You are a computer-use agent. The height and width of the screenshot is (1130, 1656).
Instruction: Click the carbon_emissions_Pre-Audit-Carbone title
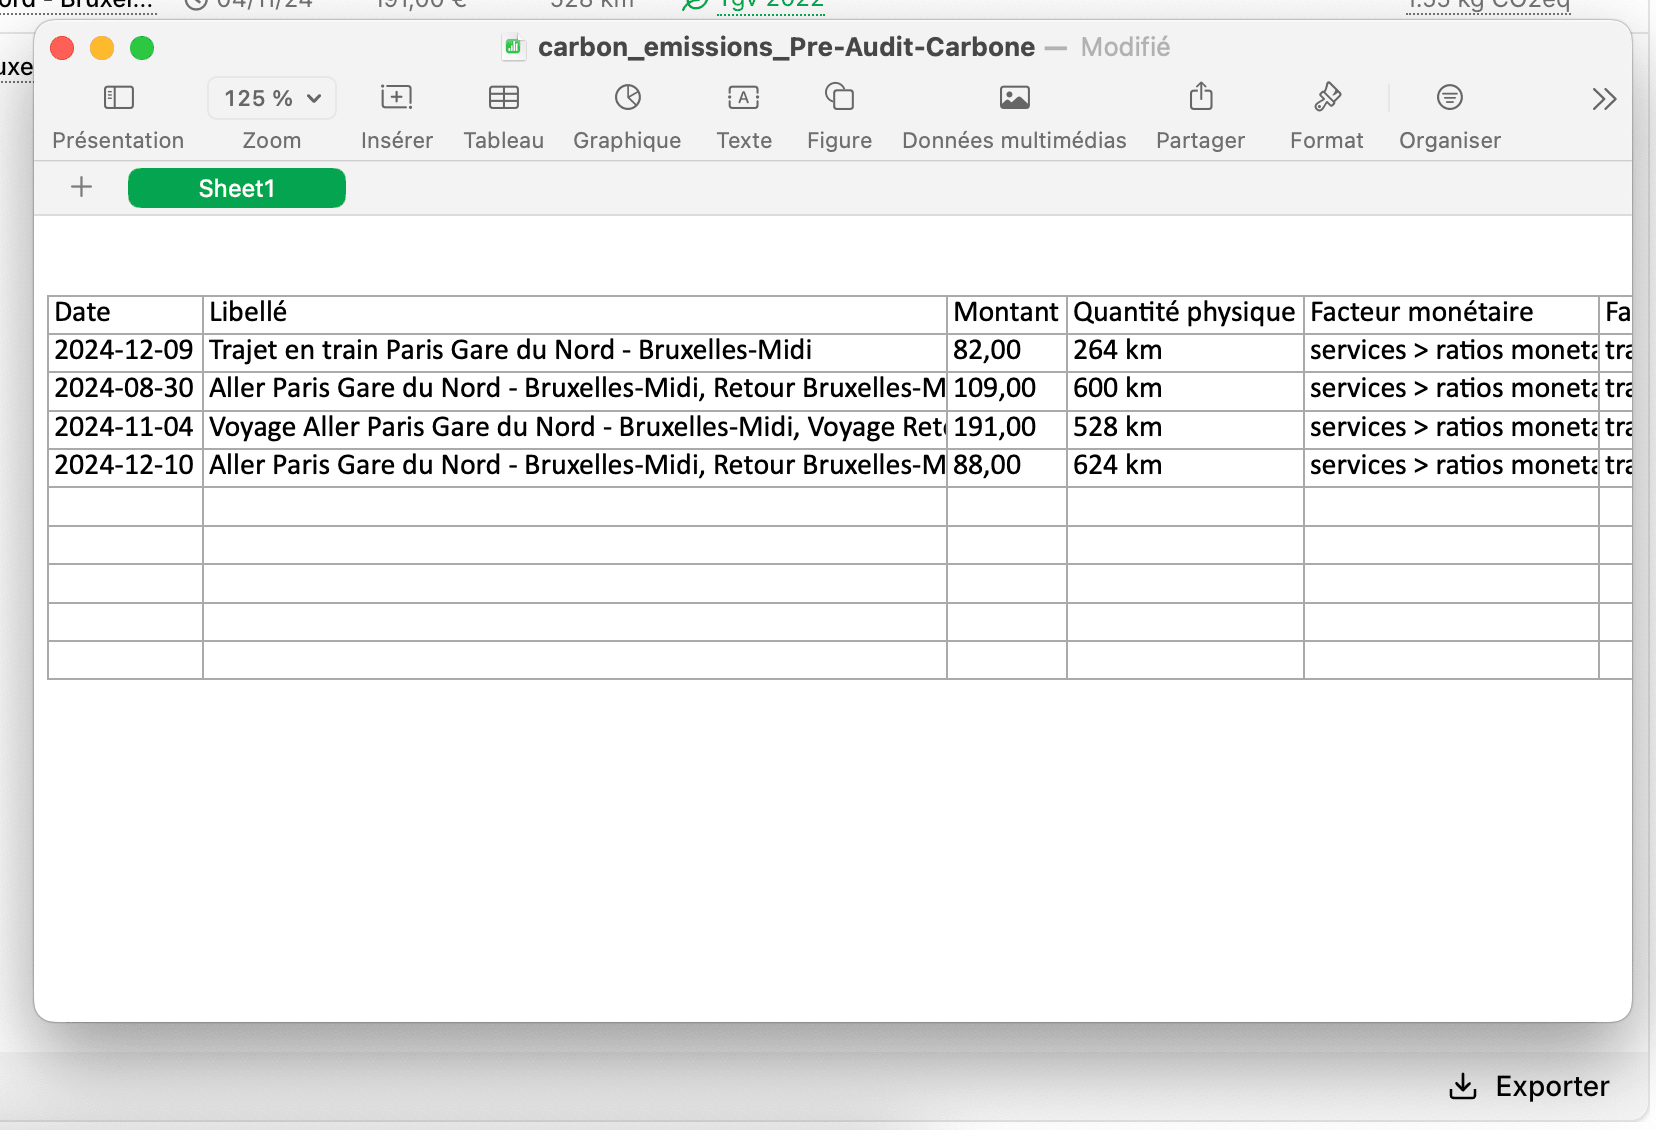786,47
